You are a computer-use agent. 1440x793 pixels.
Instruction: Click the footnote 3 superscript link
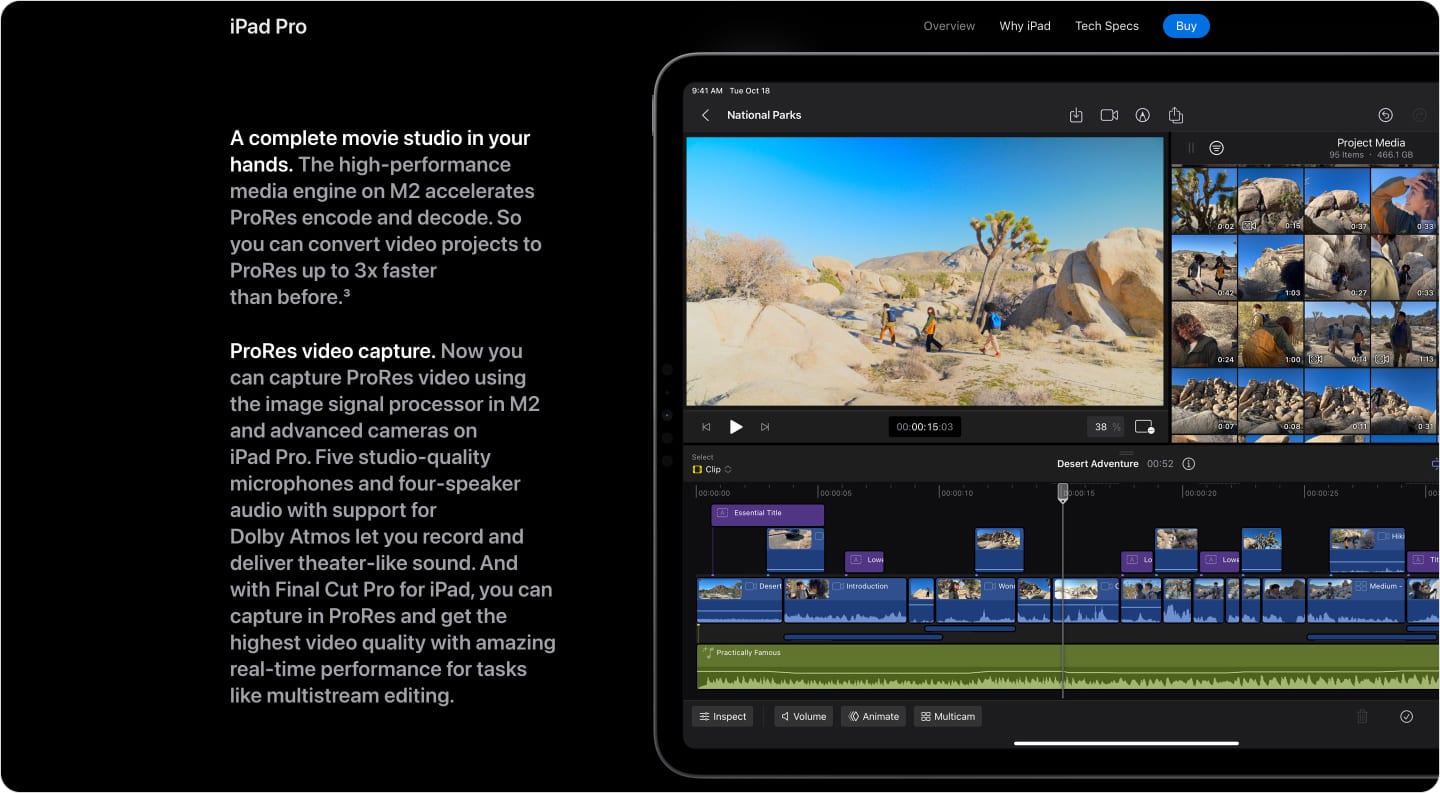tap(346, 294)
